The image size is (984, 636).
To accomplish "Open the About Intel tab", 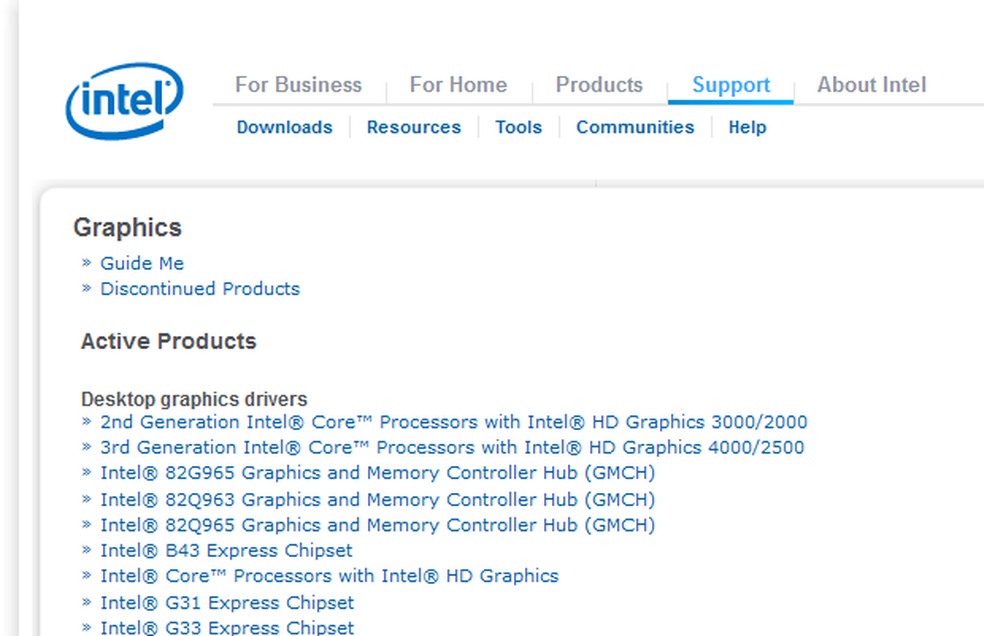I will (871, 85).
